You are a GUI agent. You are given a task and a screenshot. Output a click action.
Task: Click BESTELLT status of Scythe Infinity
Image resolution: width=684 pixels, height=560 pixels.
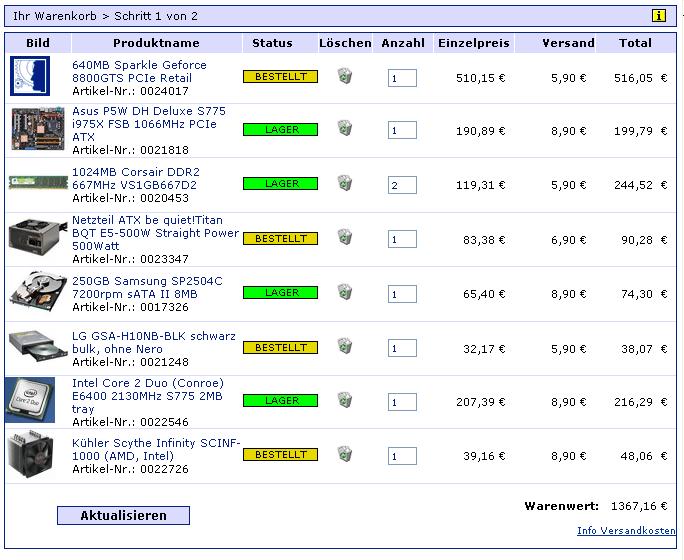click(x=280, y=454)
